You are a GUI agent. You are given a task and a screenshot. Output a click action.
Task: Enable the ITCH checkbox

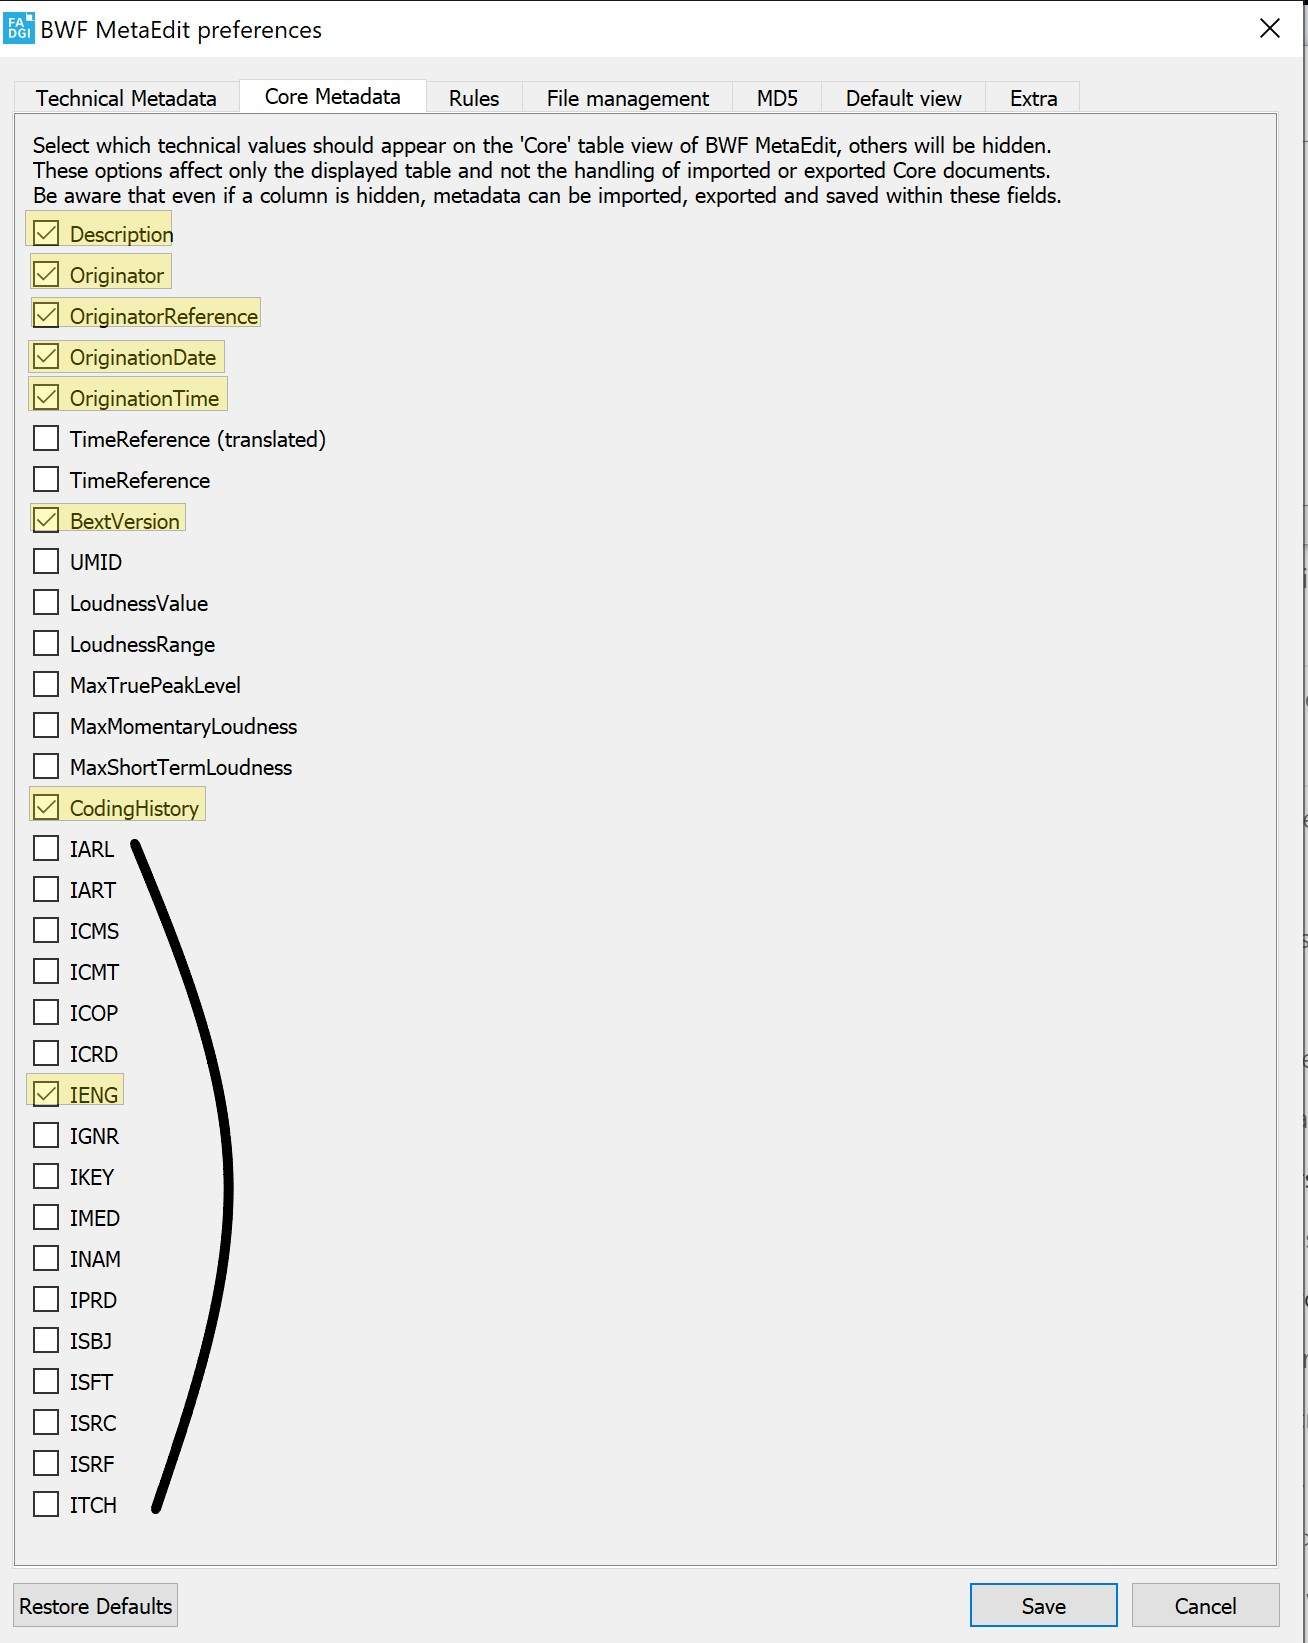pyautogui.click(x=46, y=1504)
